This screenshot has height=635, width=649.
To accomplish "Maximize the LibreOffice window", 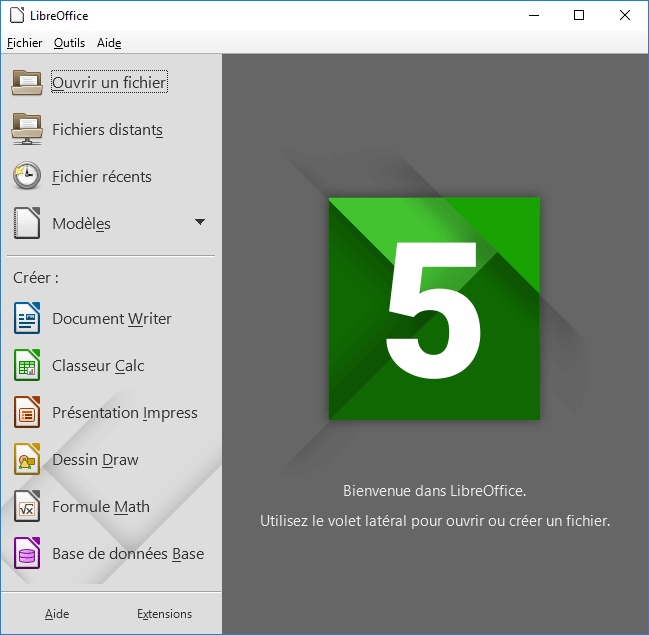I will click(579, 15).
